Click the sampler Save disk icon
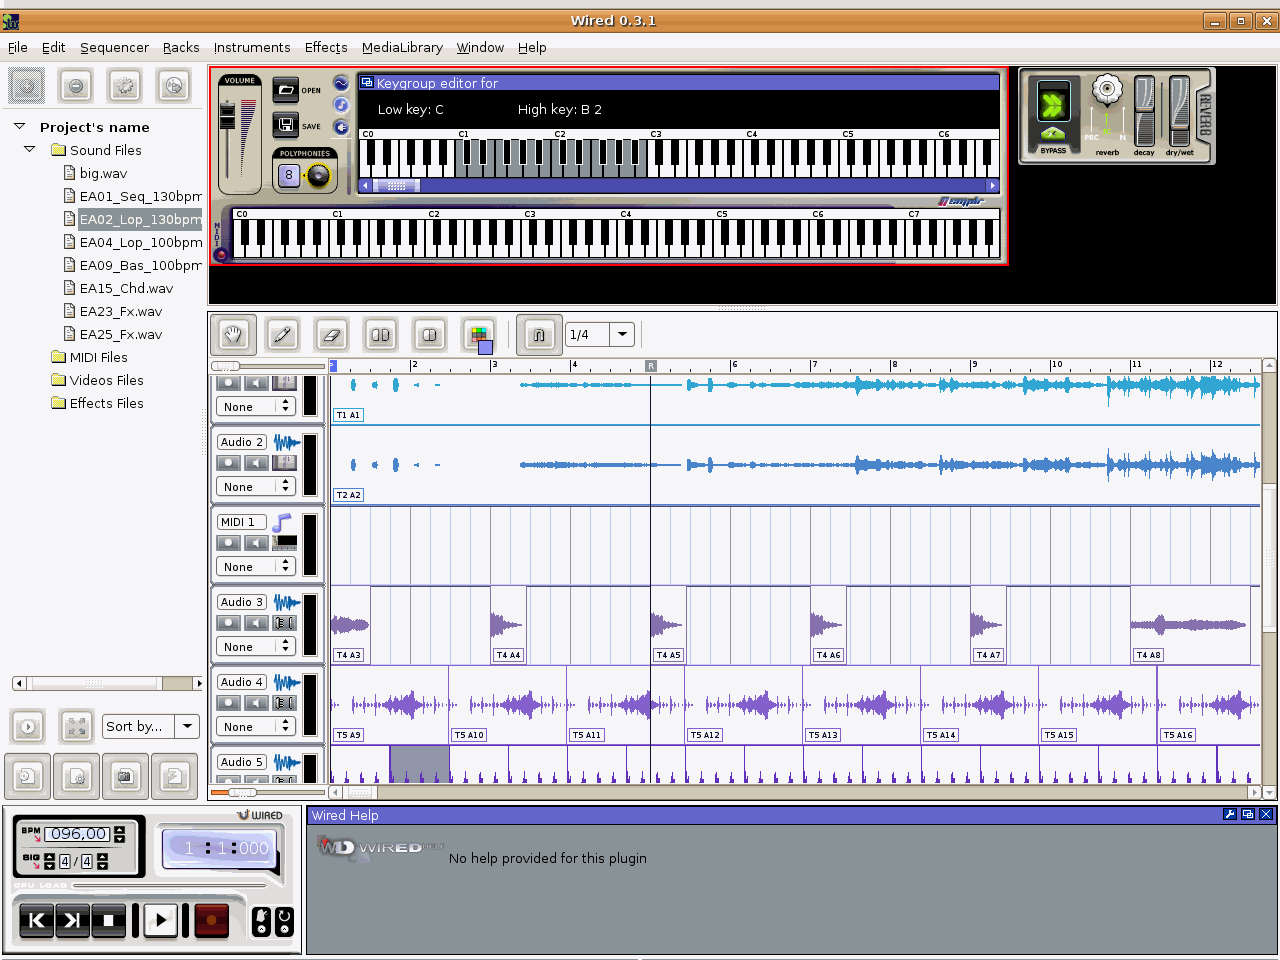Screen dimensions: 1280x960 click(286, 125)
